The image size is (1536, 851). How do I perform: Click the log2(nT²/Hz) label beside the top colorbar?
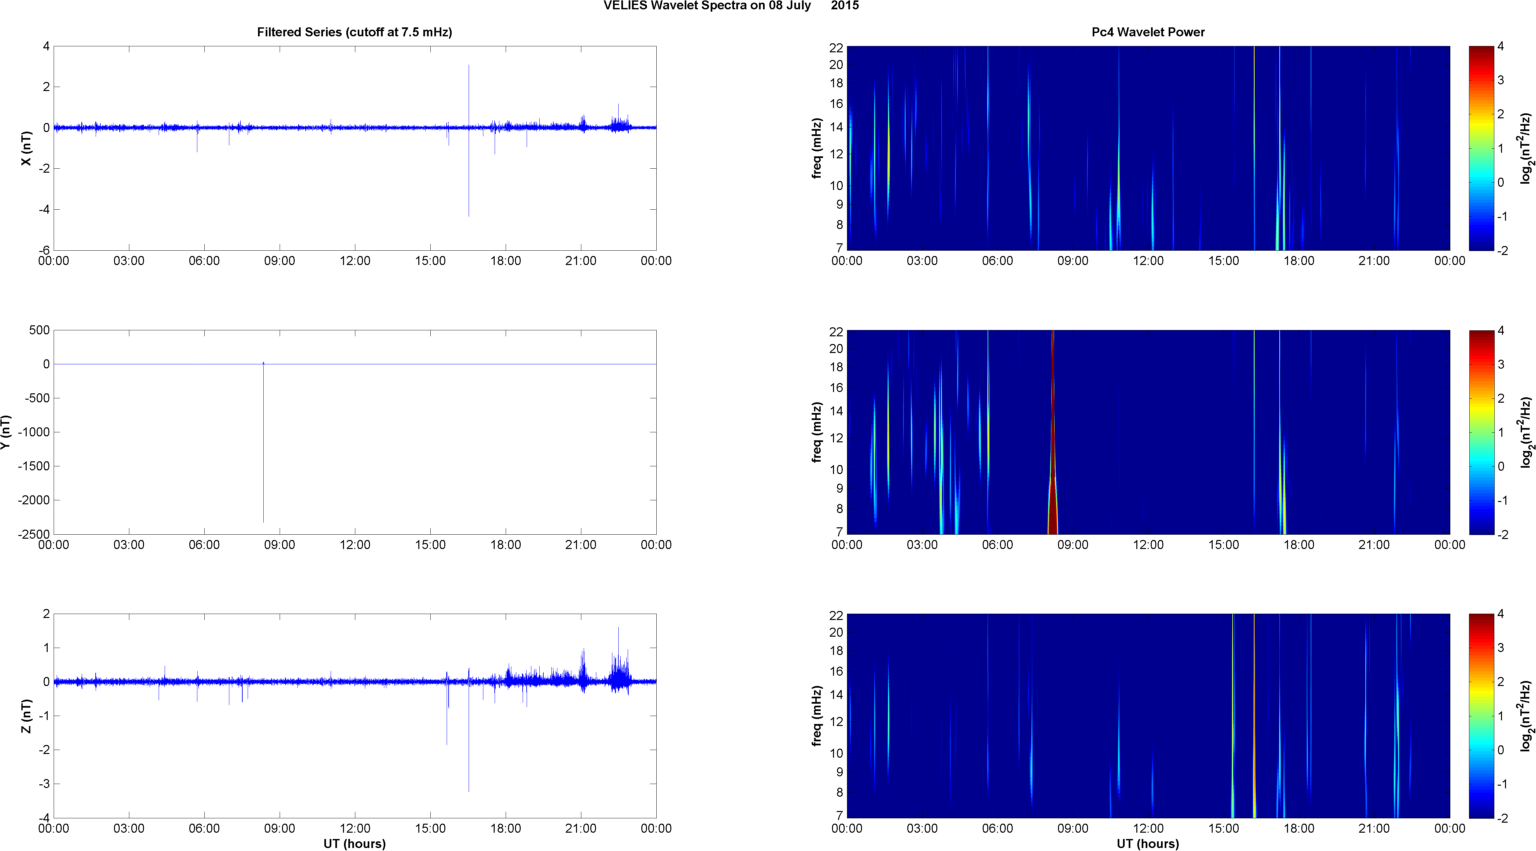tap(1526, 148)
